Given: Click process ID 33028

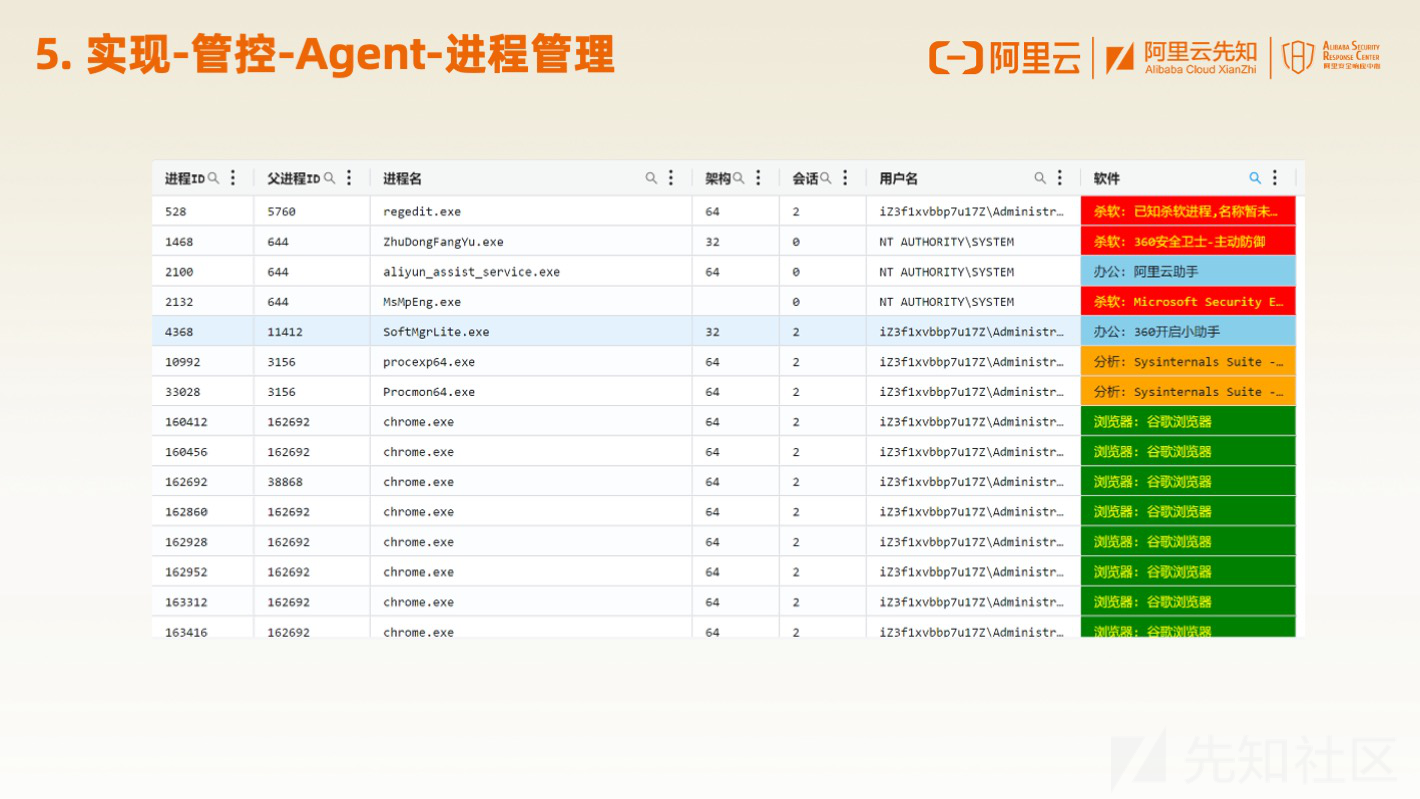Looking at the screenshot, I should click(x=183, y=392).
